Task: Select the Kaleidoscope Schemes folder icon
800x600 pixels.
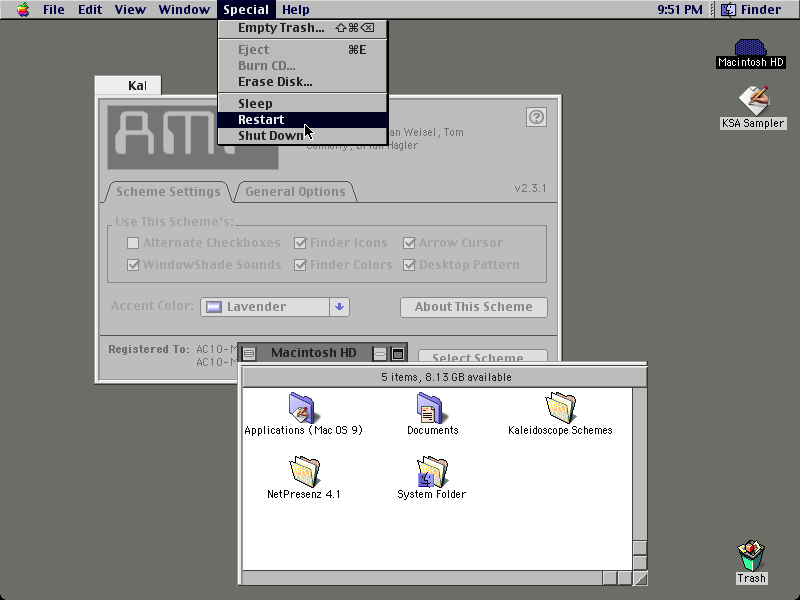Action: coord(560,407)
